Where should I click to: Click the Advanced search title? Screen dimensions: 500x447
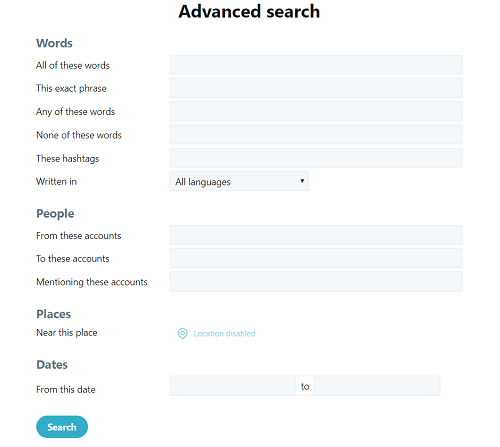pyautogui.click(x=249, y=11)
